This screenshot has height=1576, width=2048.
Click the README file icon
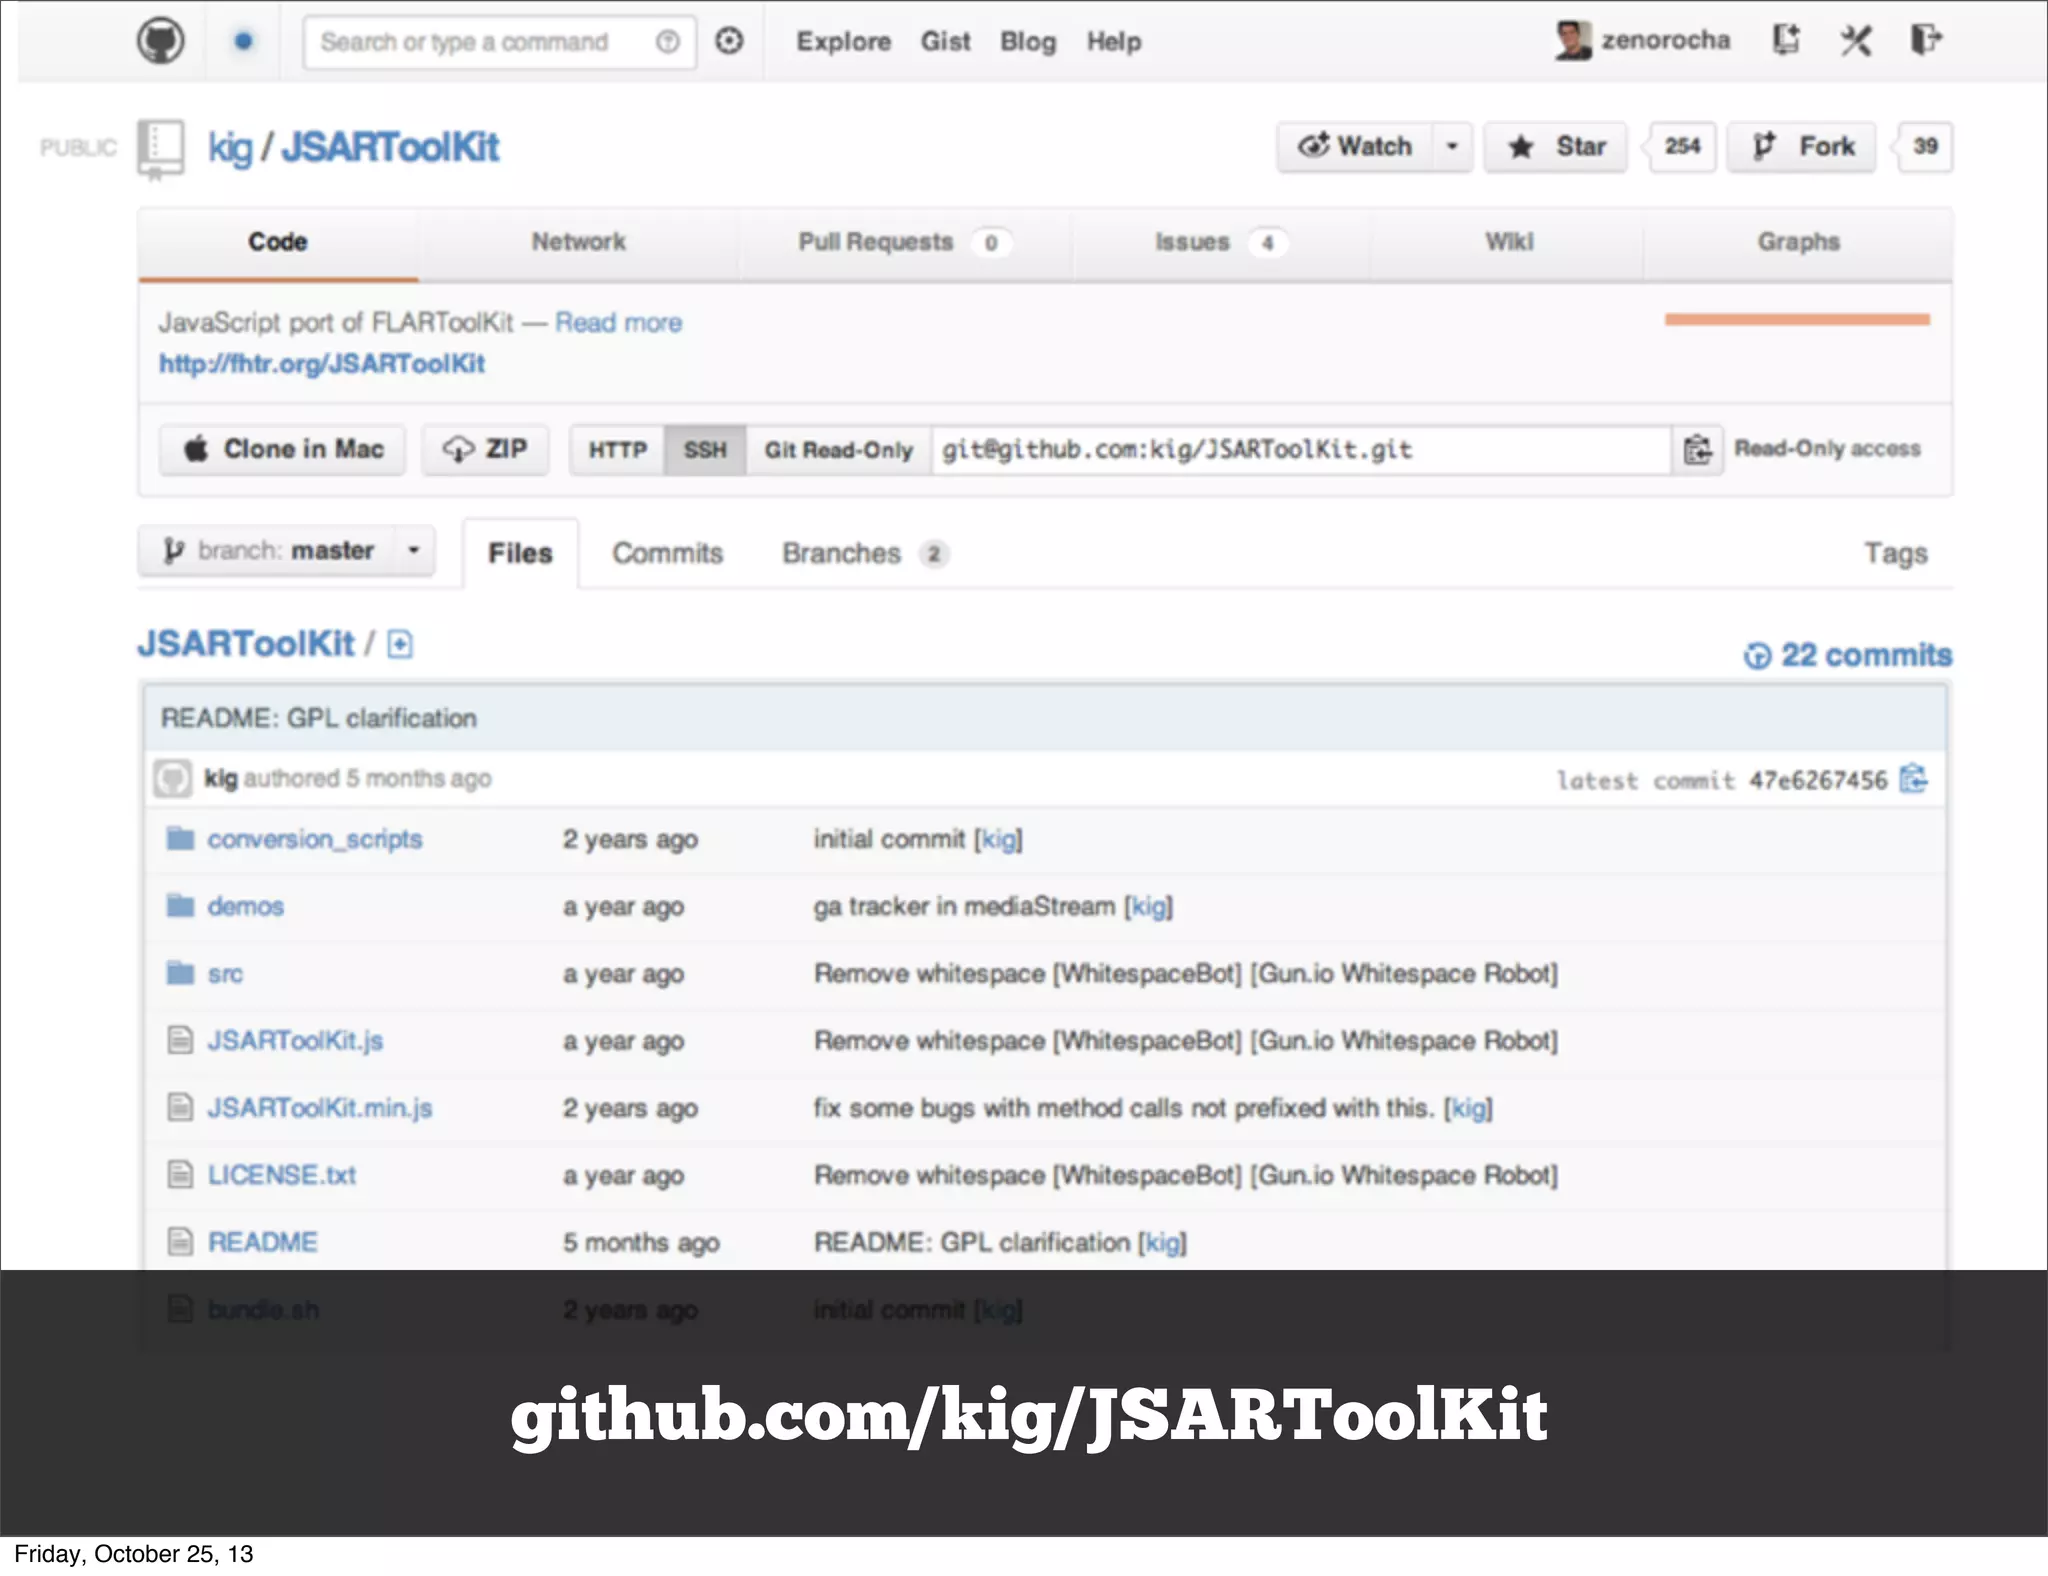point(180,1241)
